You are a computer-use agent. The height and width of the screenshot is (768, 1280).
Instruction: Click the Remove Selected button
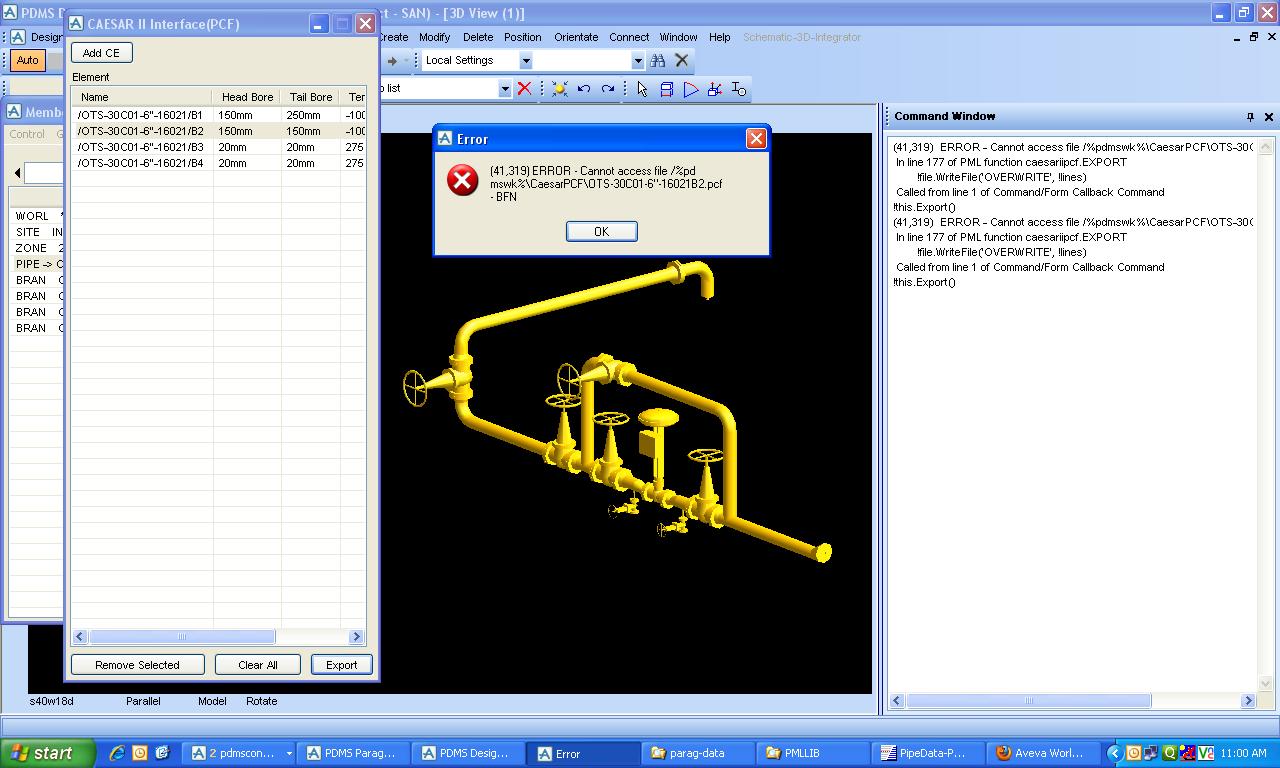[x=137, y=664]
